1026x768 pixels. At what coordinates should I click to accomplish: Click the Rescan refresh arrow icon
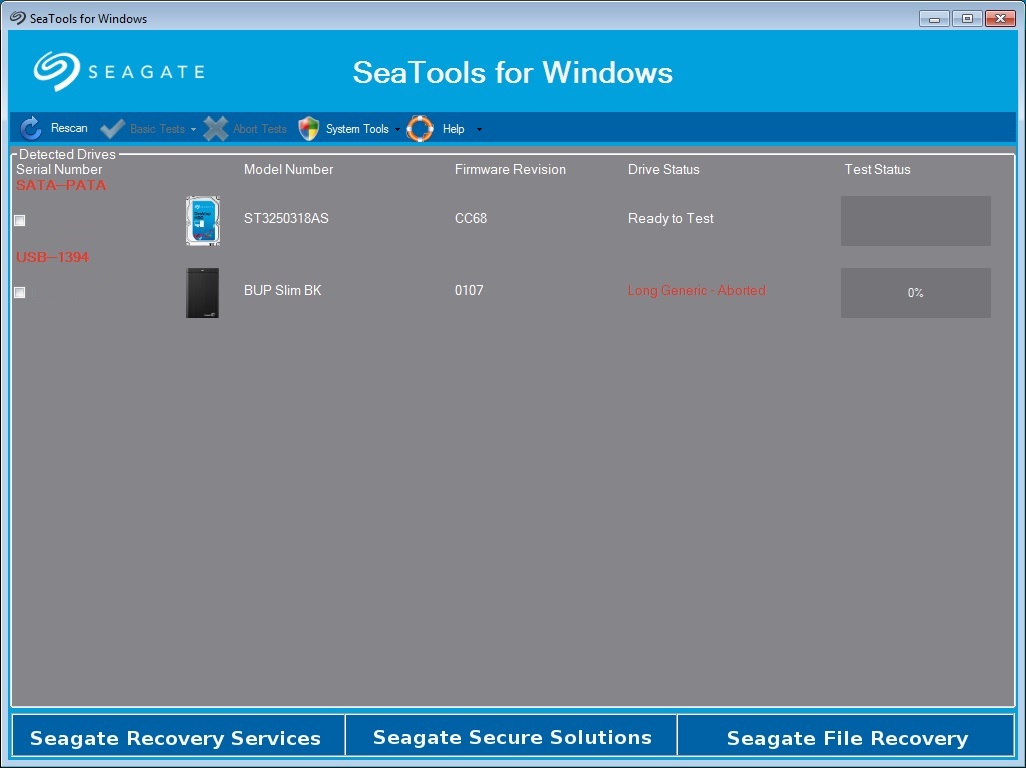tap(30, 128)
